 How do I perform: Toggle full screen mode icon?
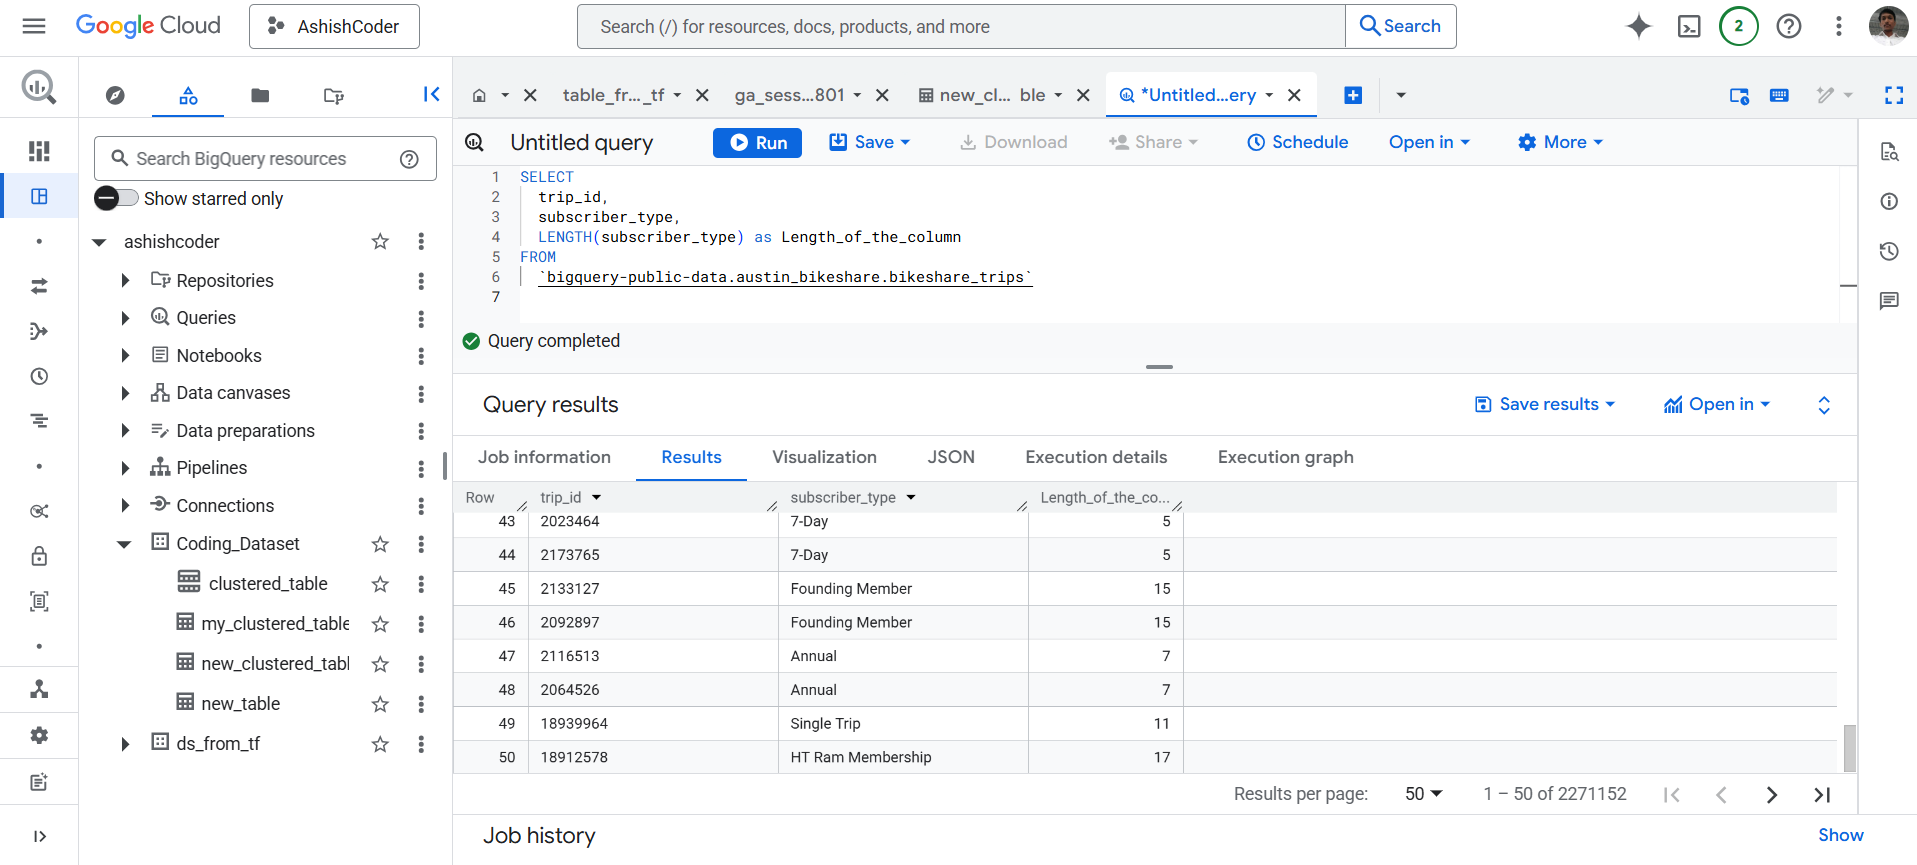click(x=1893, y=95)
